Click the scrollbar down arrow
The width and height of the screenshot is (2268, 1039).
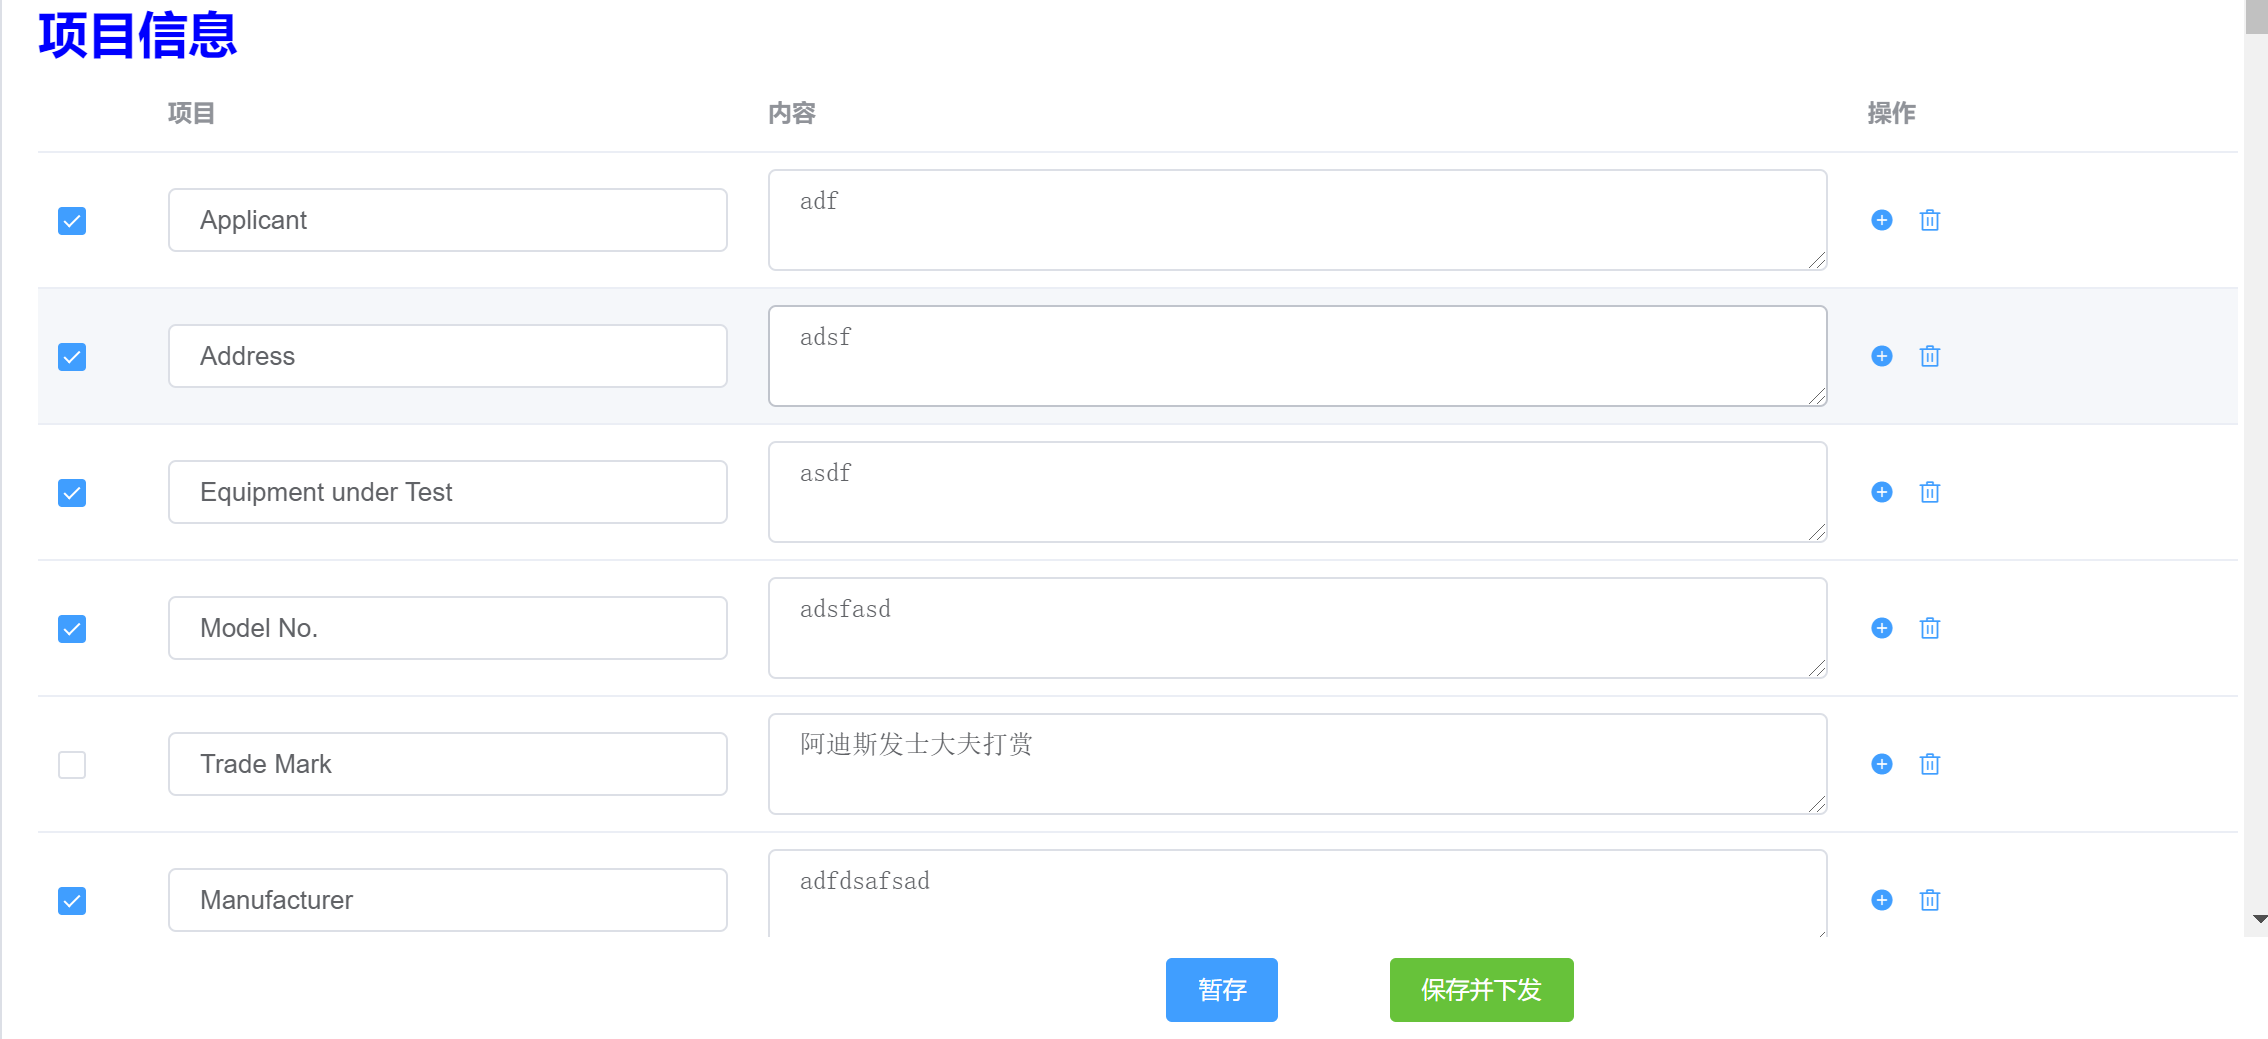tap(2259, 919)
